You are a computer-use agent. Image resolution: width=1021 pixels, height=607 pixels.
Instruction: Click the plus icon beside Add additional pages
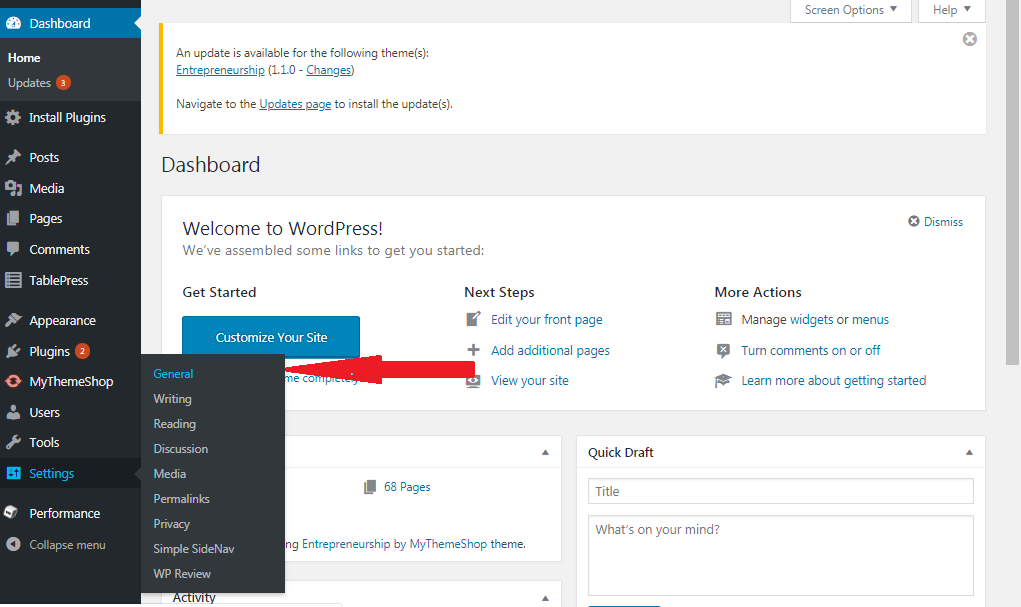click(x=473, y=350)
